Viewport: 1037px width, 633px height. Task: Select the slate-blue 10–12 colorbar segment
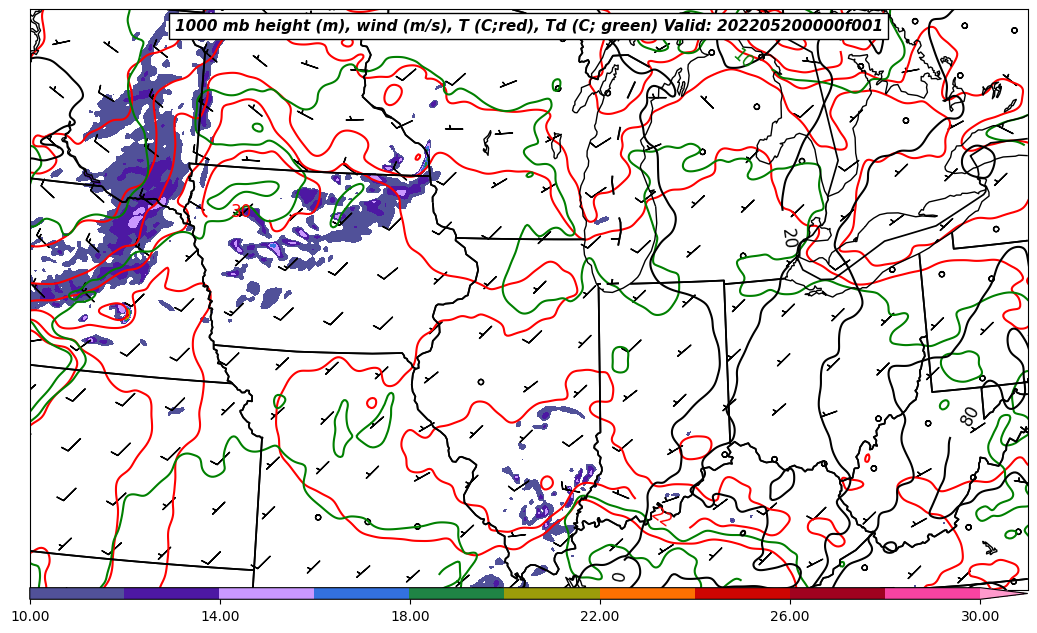coord(77,593)
